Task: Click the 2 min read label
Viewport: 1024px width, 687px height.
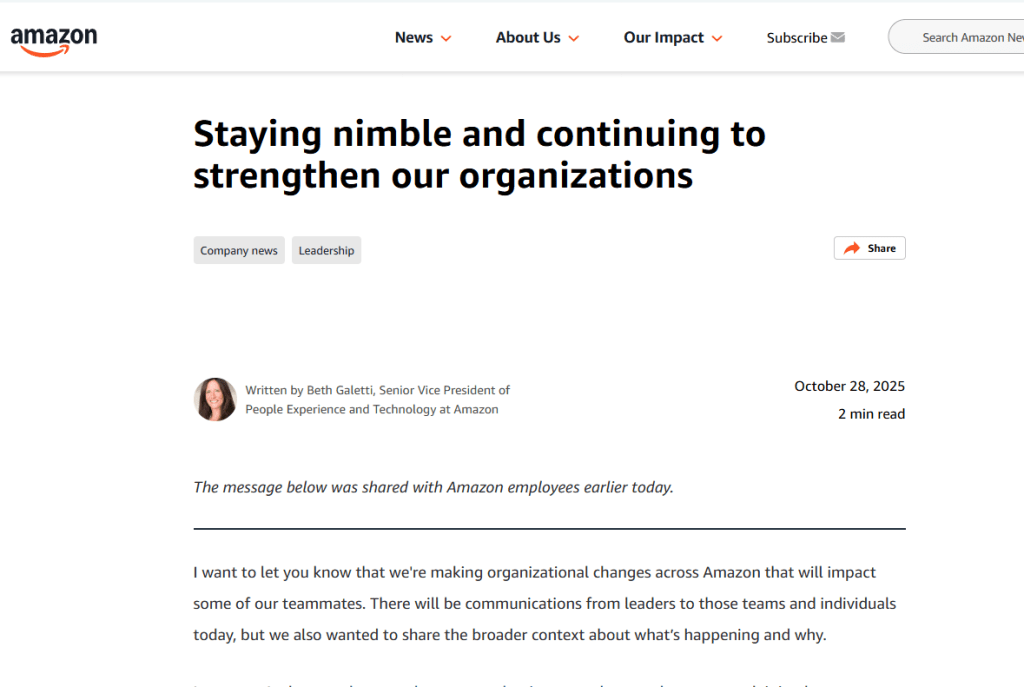Action: coord(871,414)
